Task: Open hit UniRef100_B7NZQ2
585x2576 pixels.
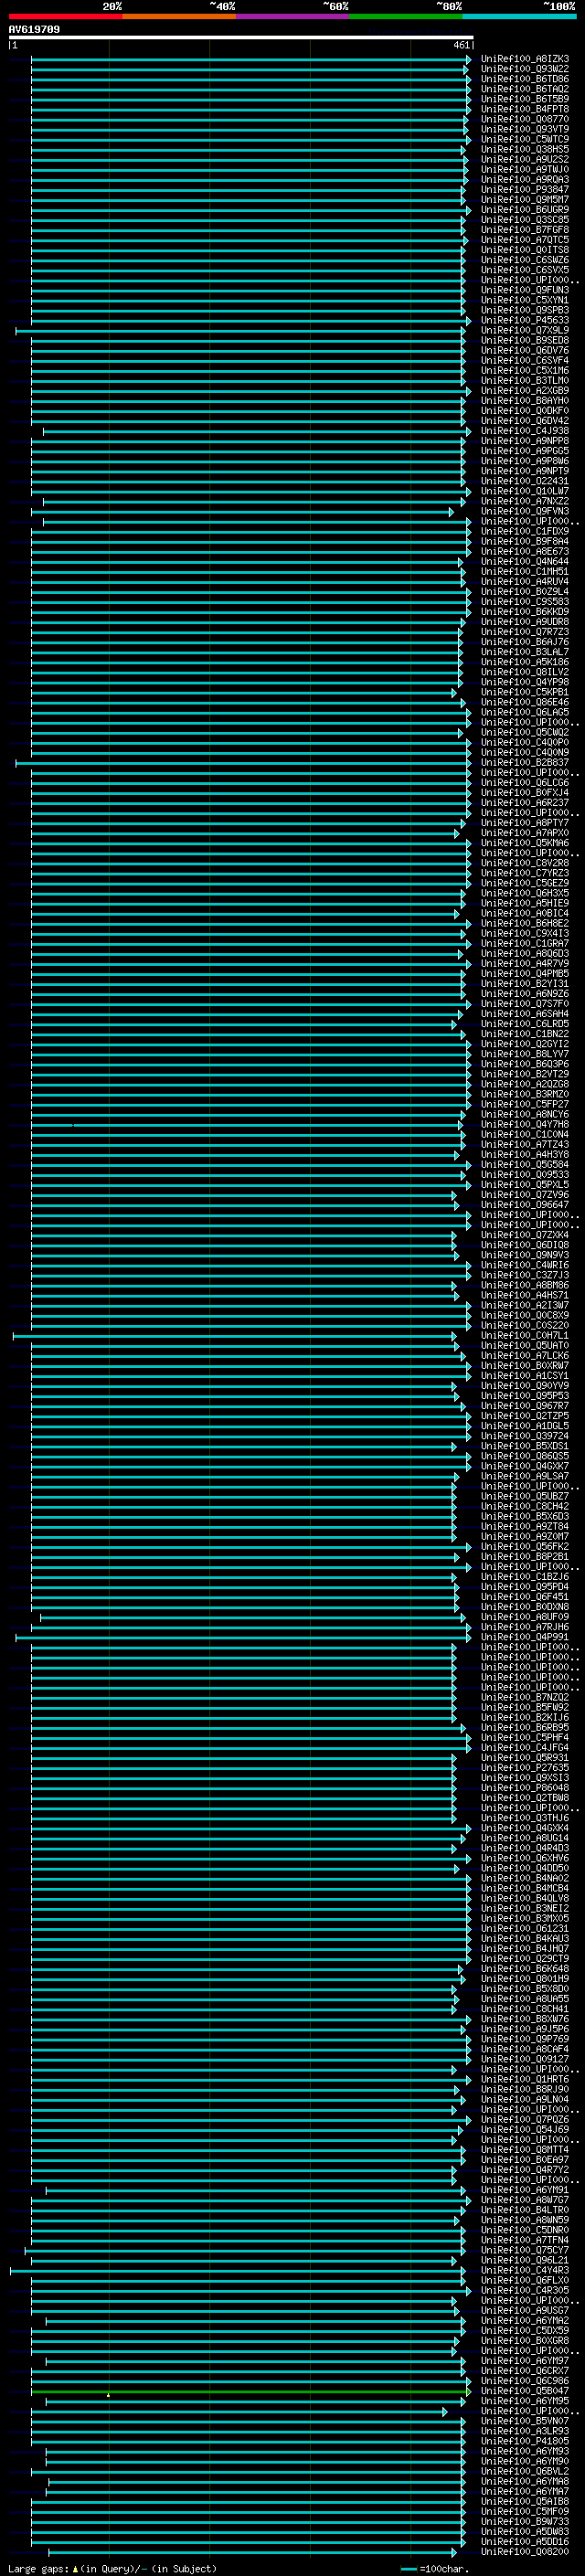Action: [x=524, y=1697]
